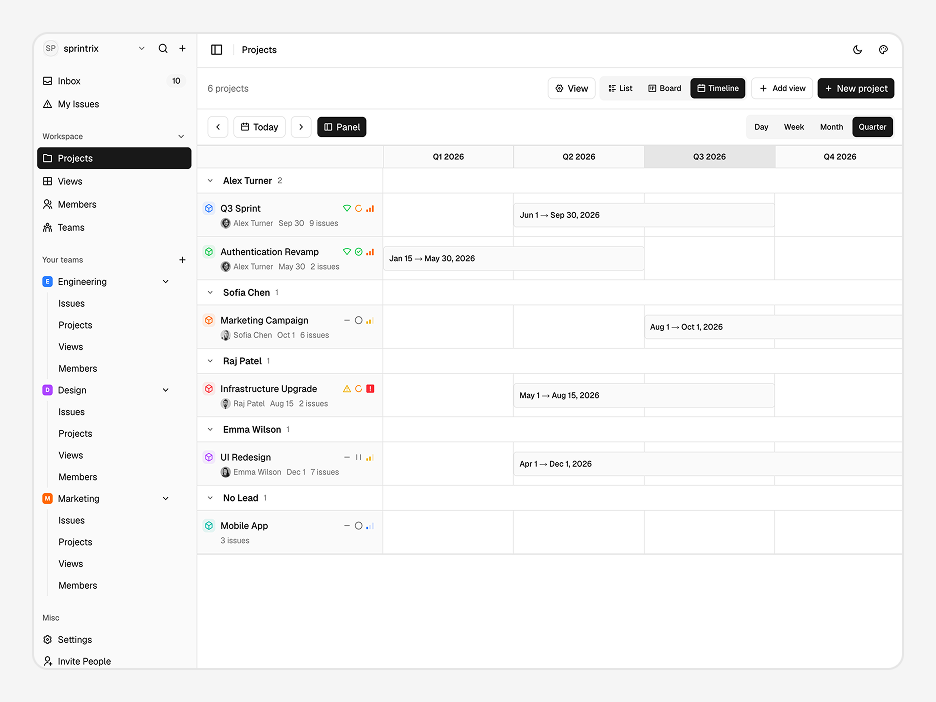
Task: Collapse Engineering team section
Action: 166,282
